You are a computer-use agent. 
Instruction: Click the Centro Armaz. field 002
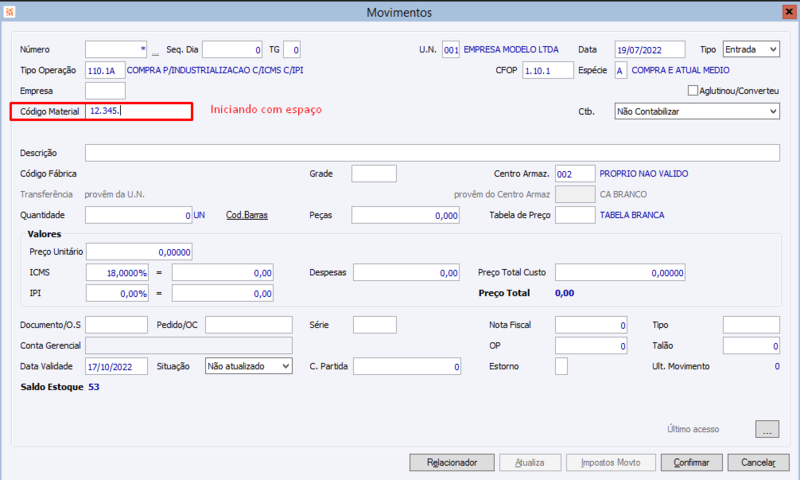(x=575, y=173)
